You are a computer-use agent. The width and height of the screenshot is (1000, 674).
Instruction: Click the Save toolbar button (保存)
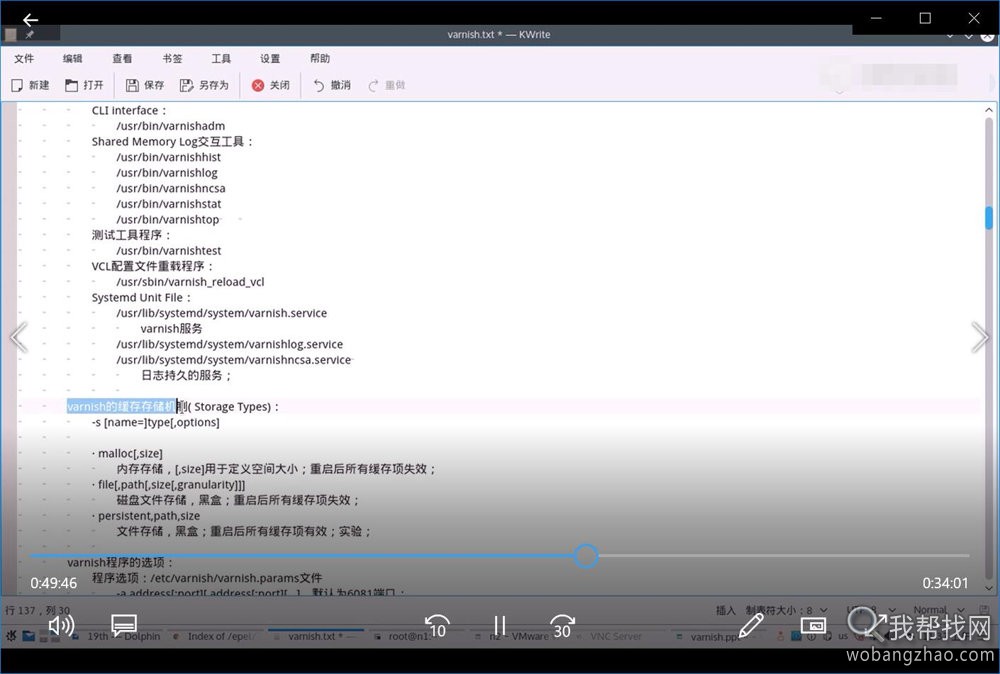coord(145,85)
